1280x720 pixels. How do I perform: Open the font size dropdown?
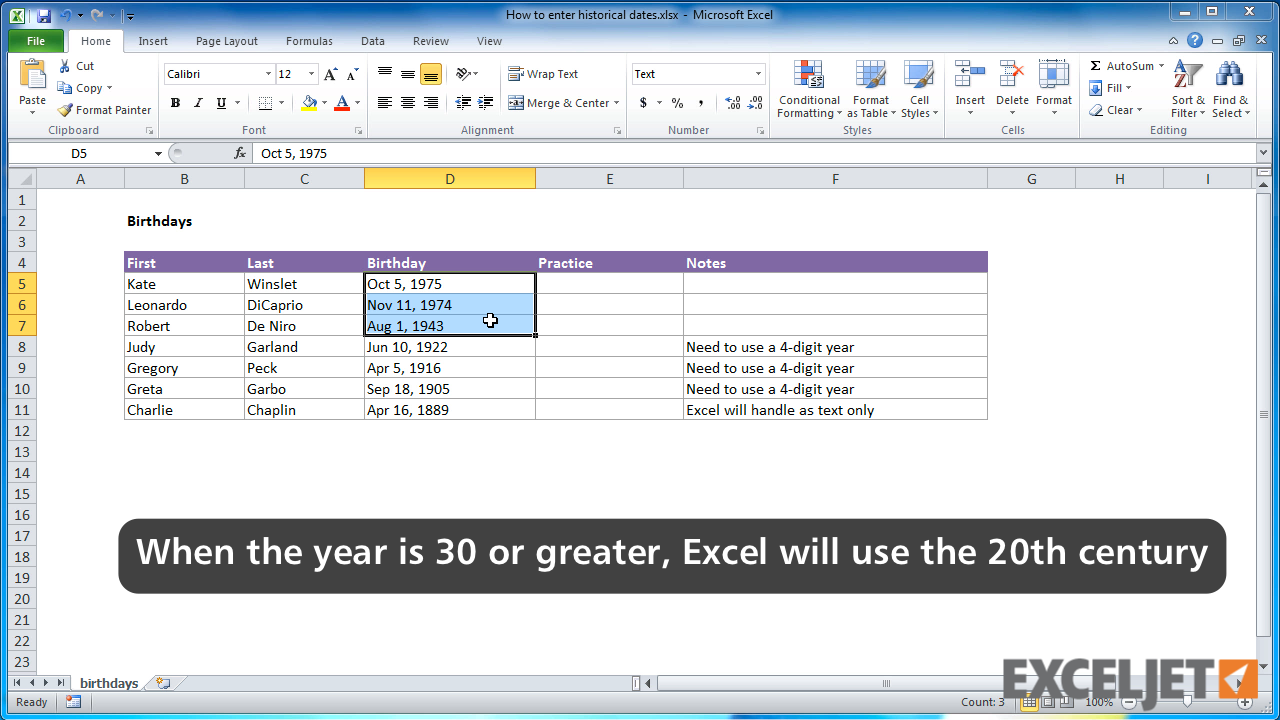click(x=311, y=74)
